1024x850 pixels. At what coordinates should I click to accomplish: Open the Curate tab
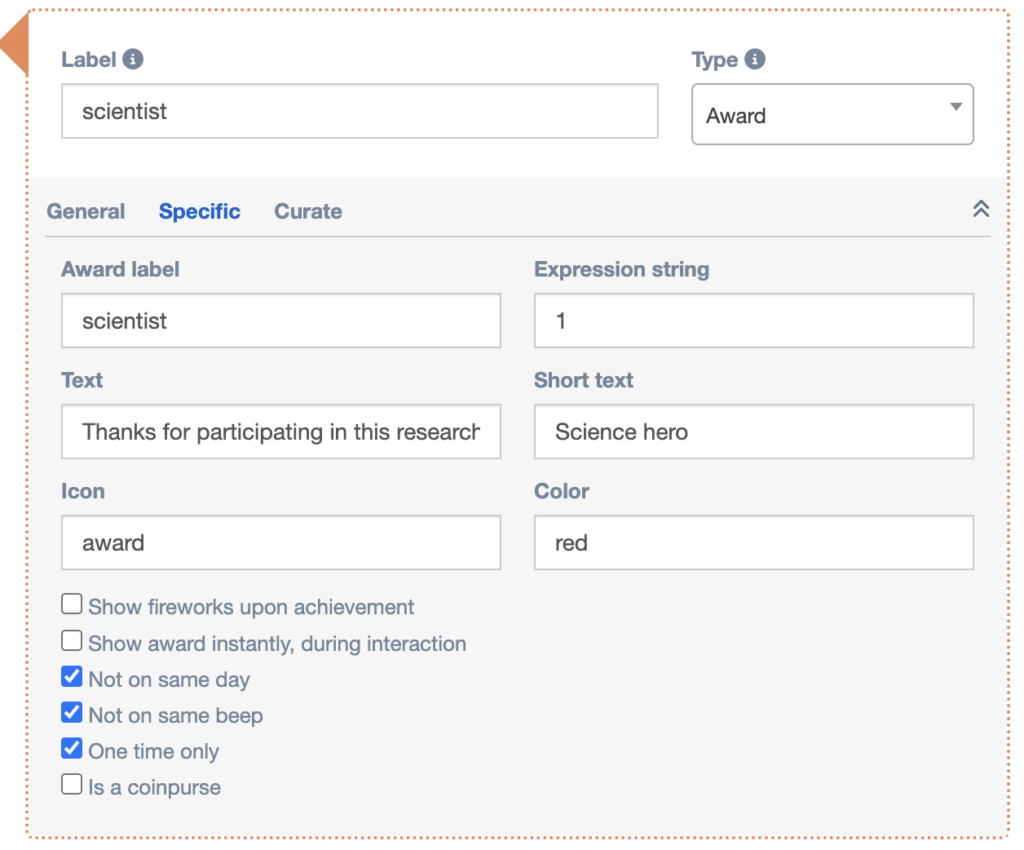[x=308, y=211]
